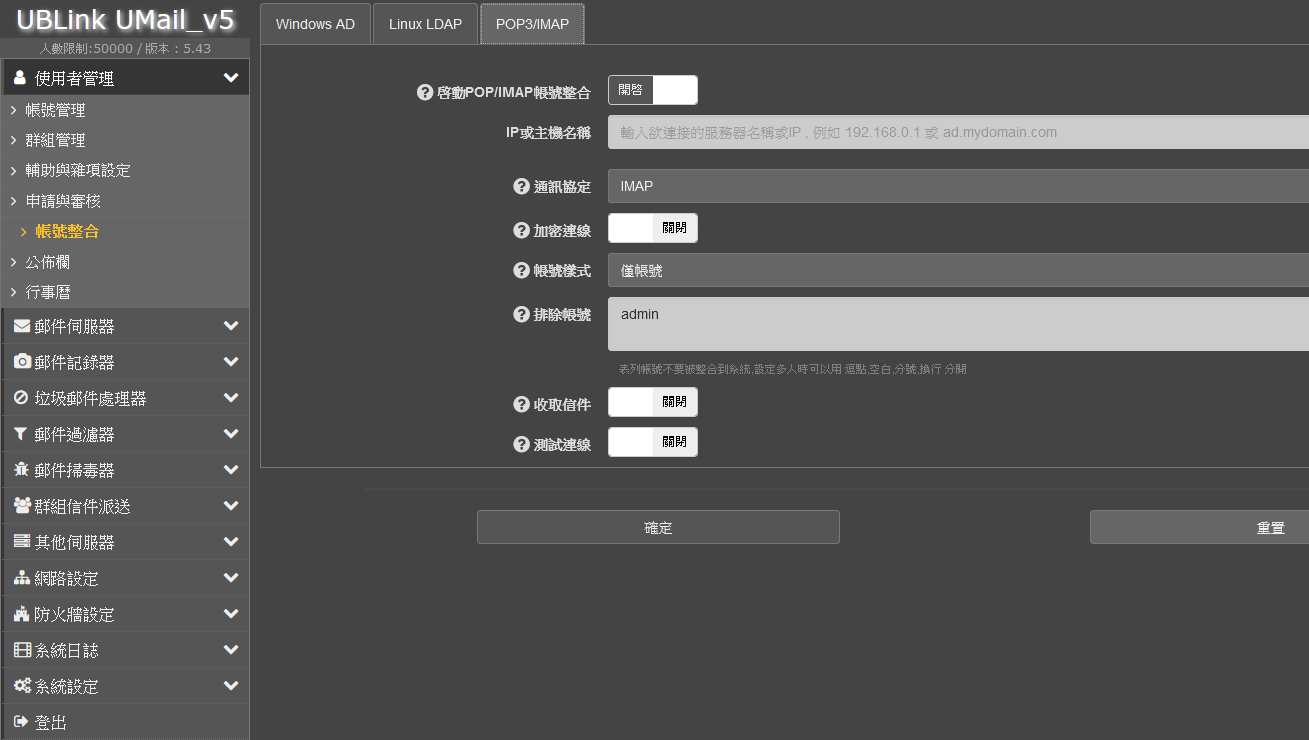This screenshot has width=1309, height=740.
Task: Enable the 加密連線 switch
Action: pos(652,228)
